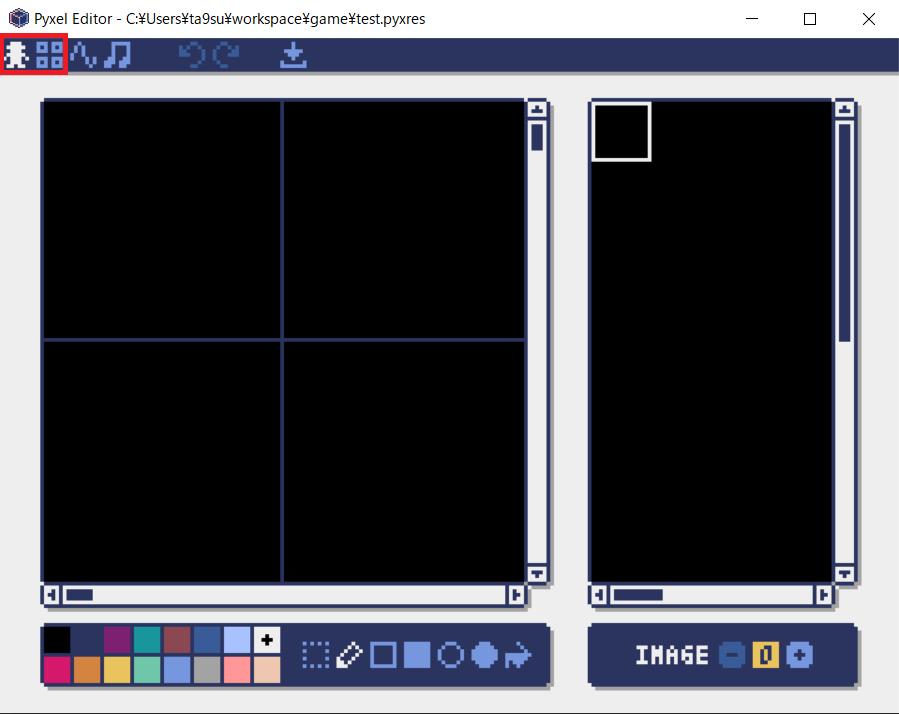This screenshot has height=714, width=899.
Task: Pick the white swatch marked with plus
Action: pyautogui.click(x=267, y=640)
